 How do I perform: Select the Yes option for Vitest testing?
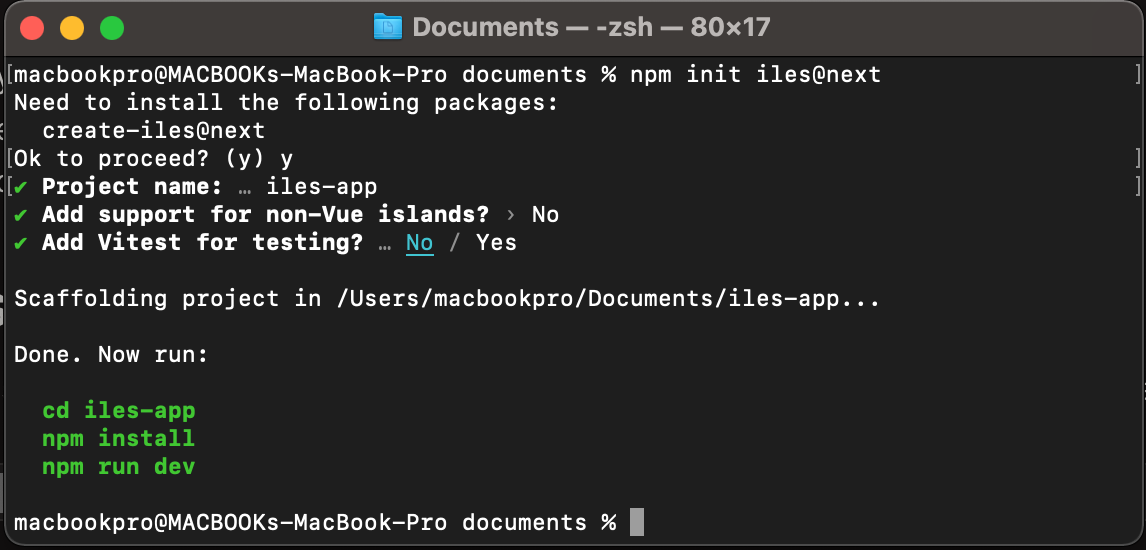coord(496,242)
